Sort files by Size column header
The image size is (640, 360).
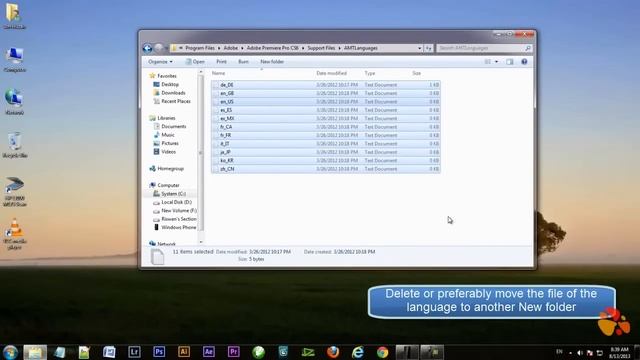click(x=416, y=73)
